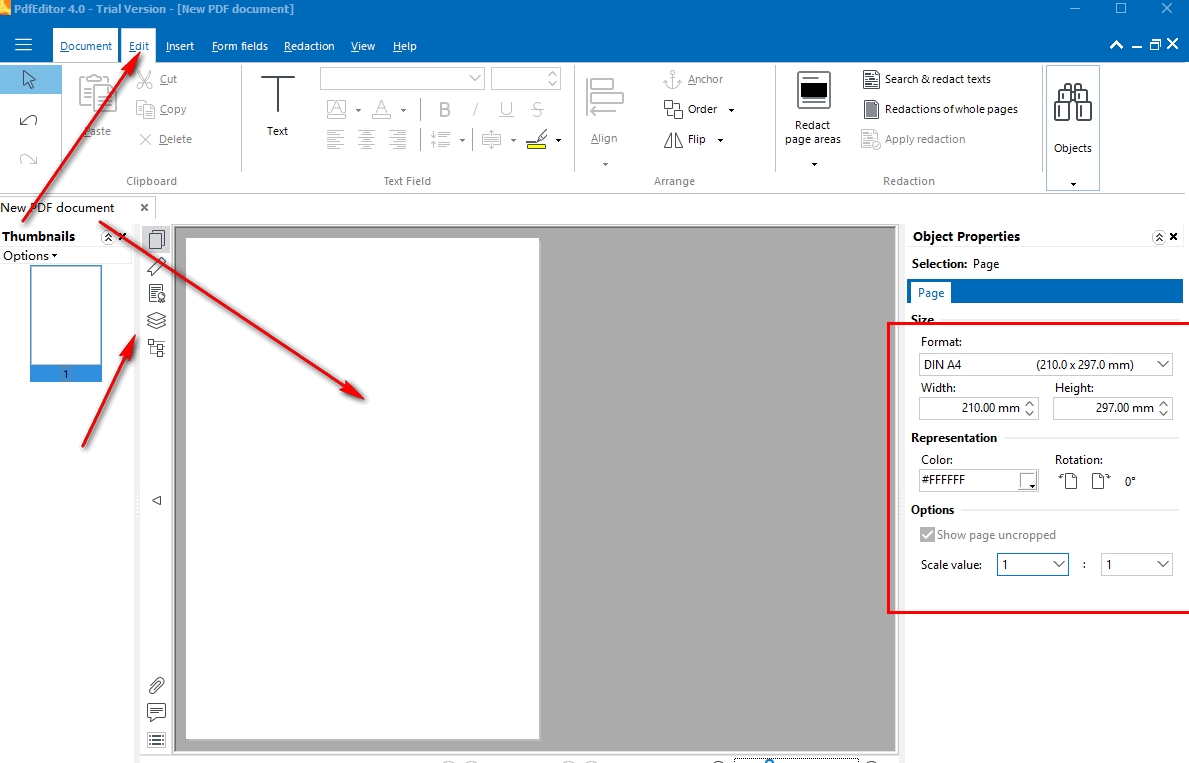Open the page Color swatch picker
This screenshot has width=1189, height=763.
point(1028,481)
